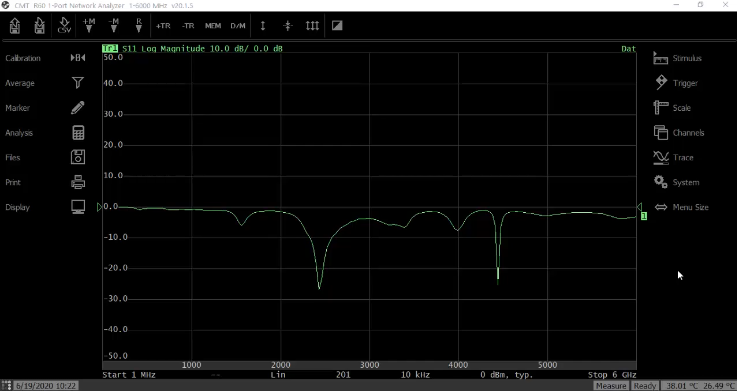Select the Tr1 trace label

tap(110, 48)
